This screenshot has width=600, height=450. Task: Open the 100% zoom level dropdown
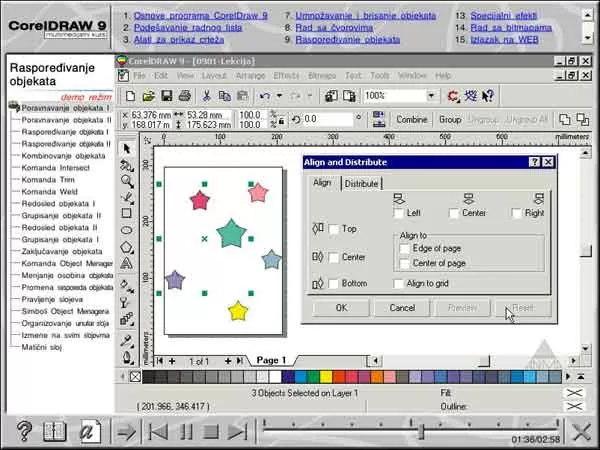(431, 96)
